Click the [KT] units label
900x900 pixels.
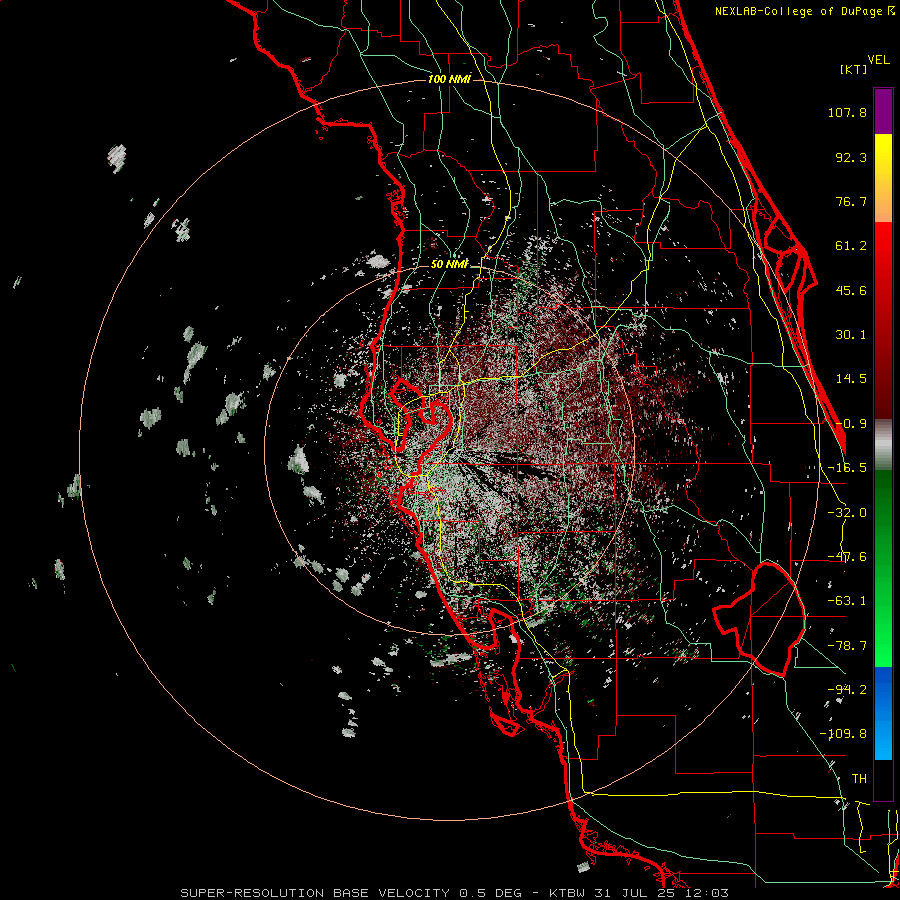[854, 69]
